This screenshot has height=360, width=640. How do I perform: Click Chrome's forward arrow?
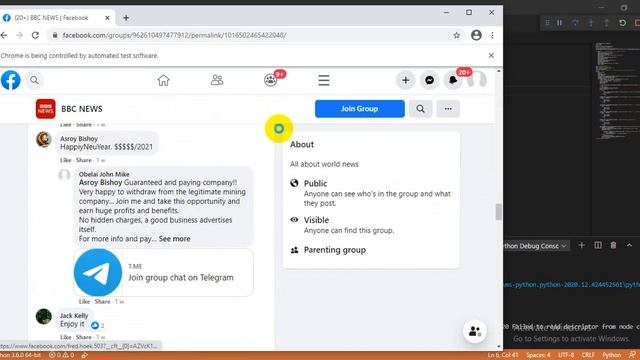coord(20,36)
